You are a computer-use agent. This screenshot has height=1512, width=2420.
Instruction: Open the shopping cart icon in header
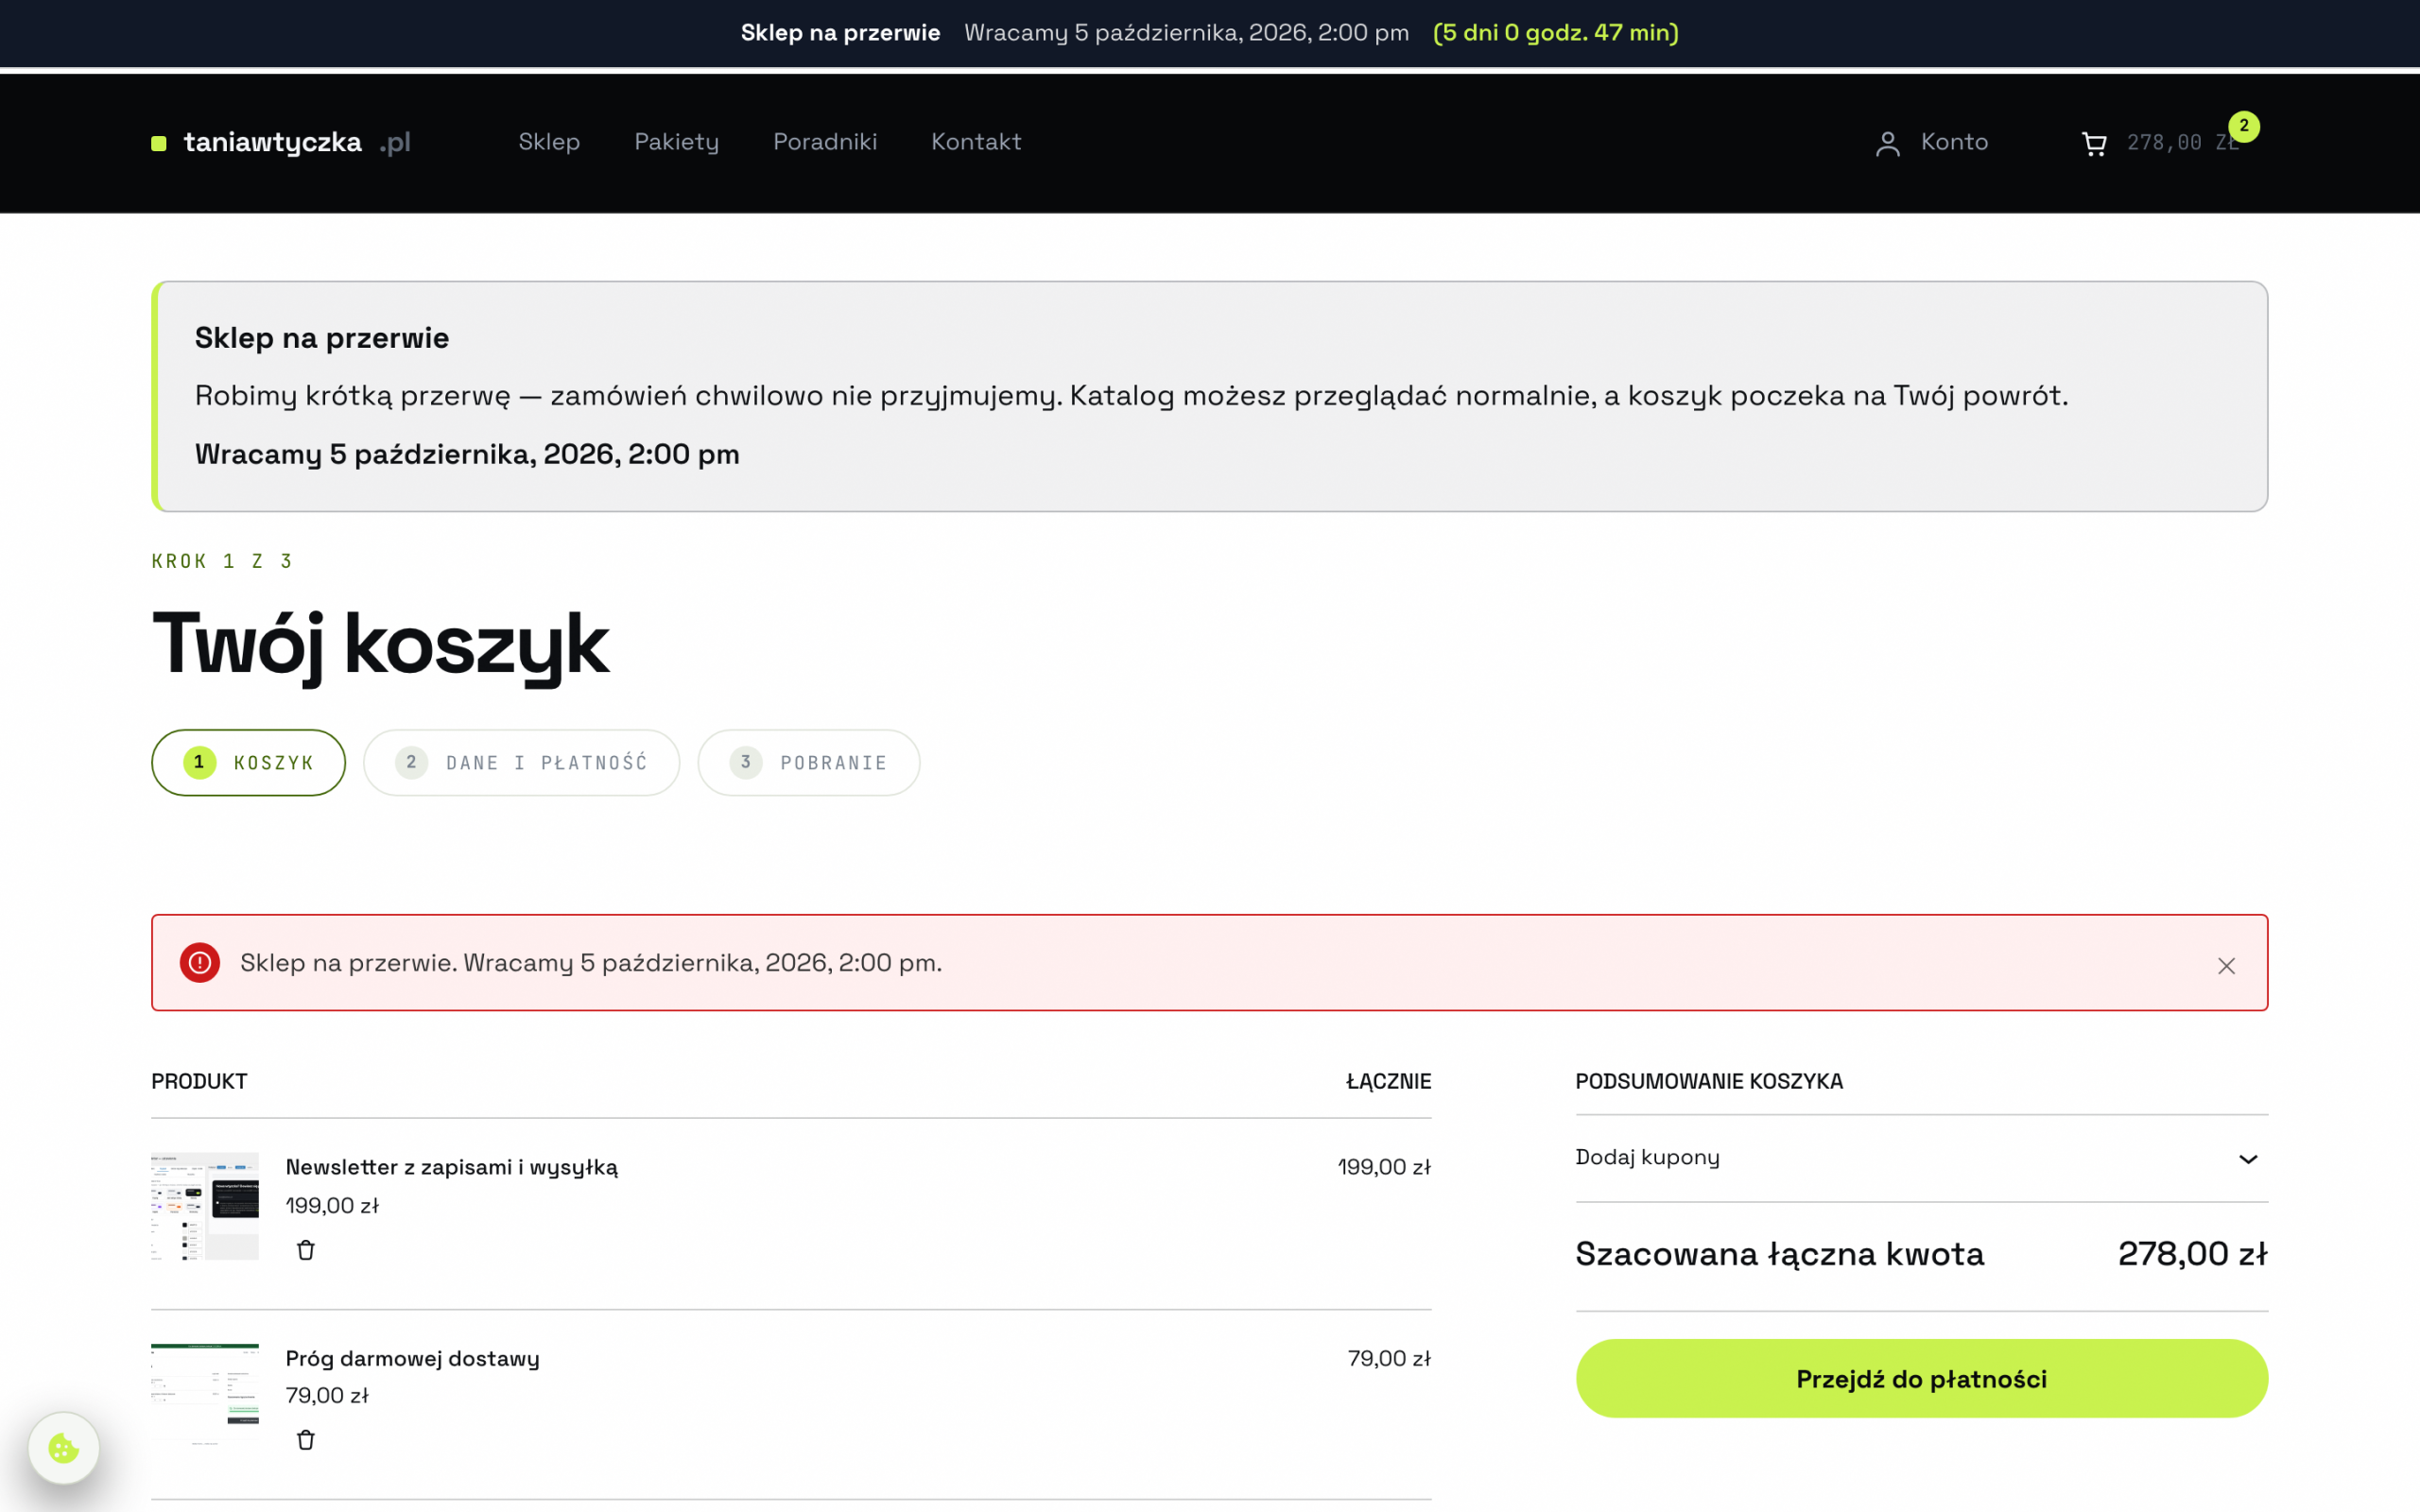pos(2093,144)
